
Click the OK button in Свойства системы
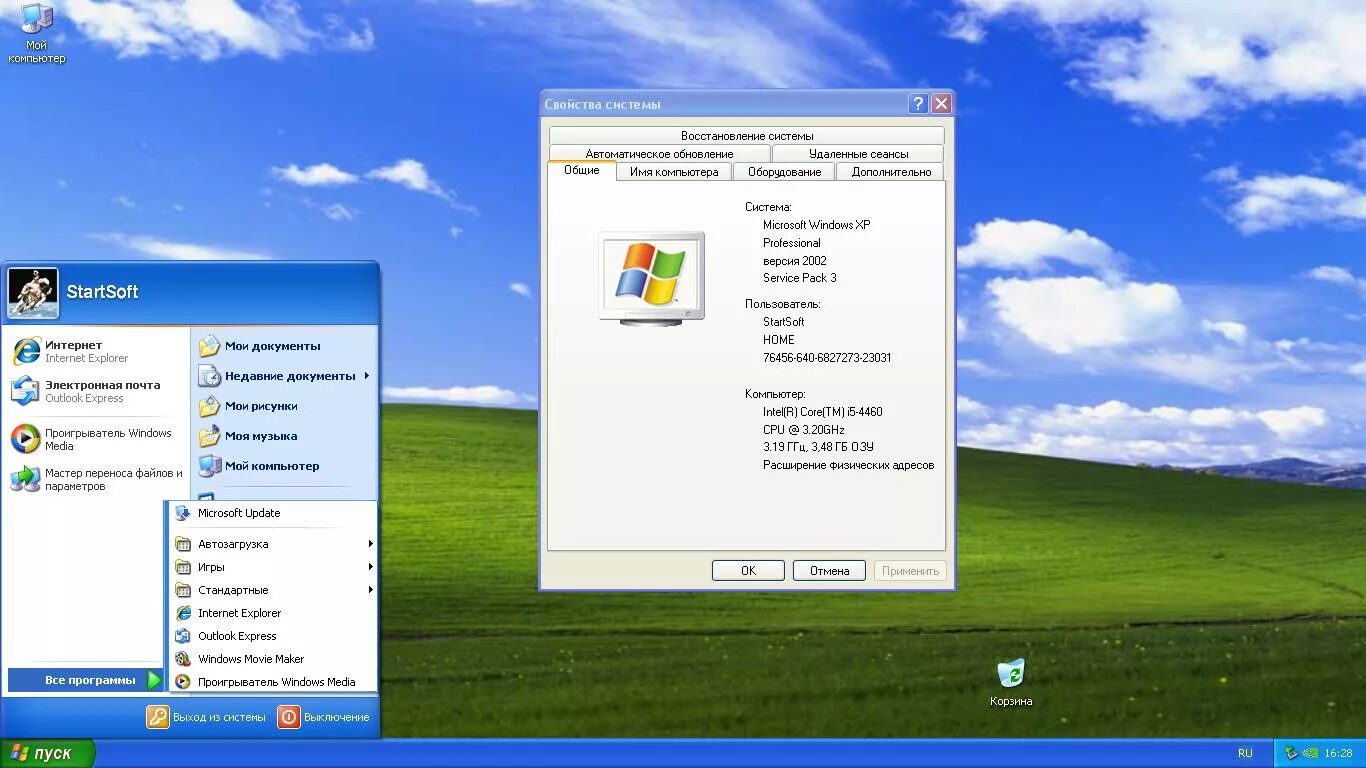(x=748, y=570)
